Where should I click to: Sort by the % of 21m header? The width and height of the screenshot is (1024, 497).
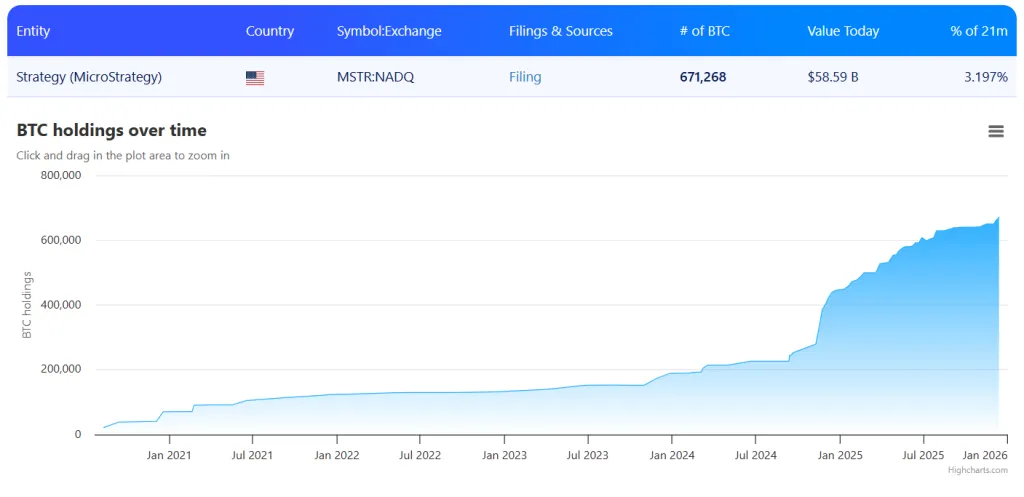point(978,31)
